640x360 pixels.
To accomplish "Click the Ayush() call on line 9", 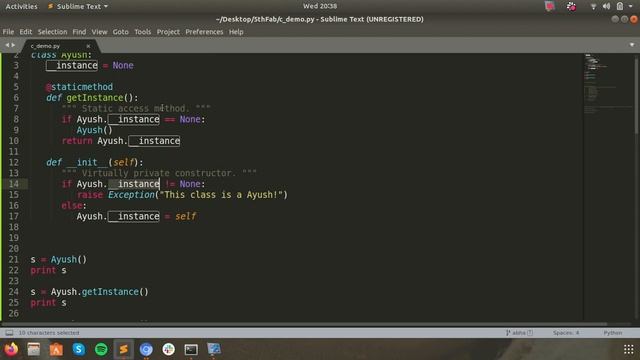I will (94, 130).
